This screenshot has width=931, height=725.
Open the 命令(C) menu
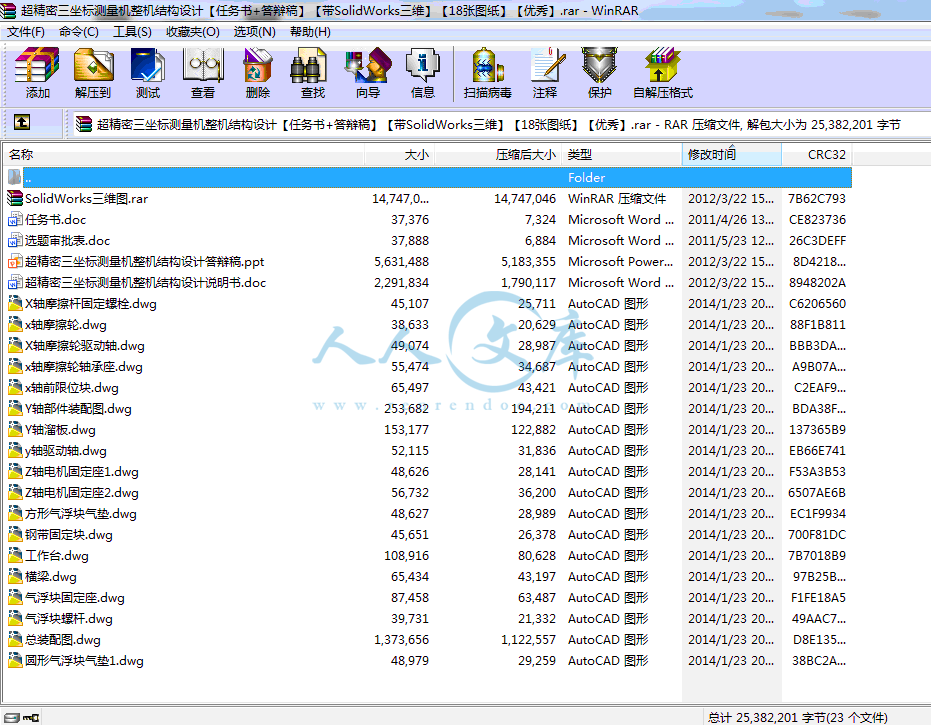[x=78, y=32]
